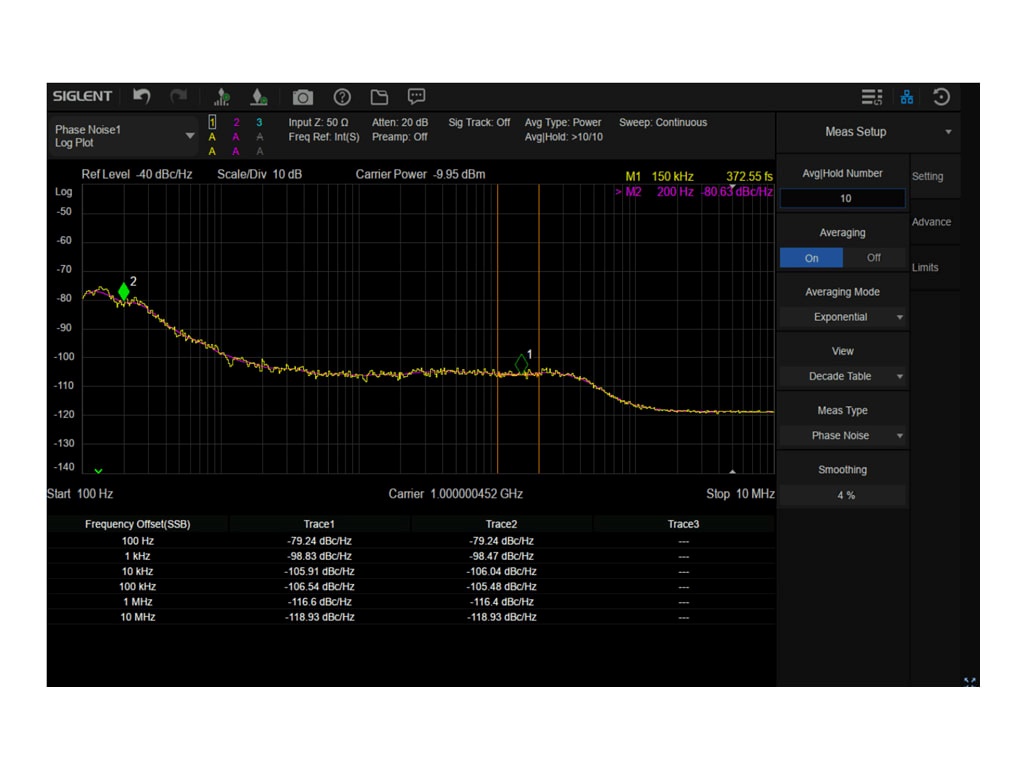Image resolution: width=1024 pixels, height=768 pixels.
Task: Click Preamp: Off status
Action: click(400, 137)
